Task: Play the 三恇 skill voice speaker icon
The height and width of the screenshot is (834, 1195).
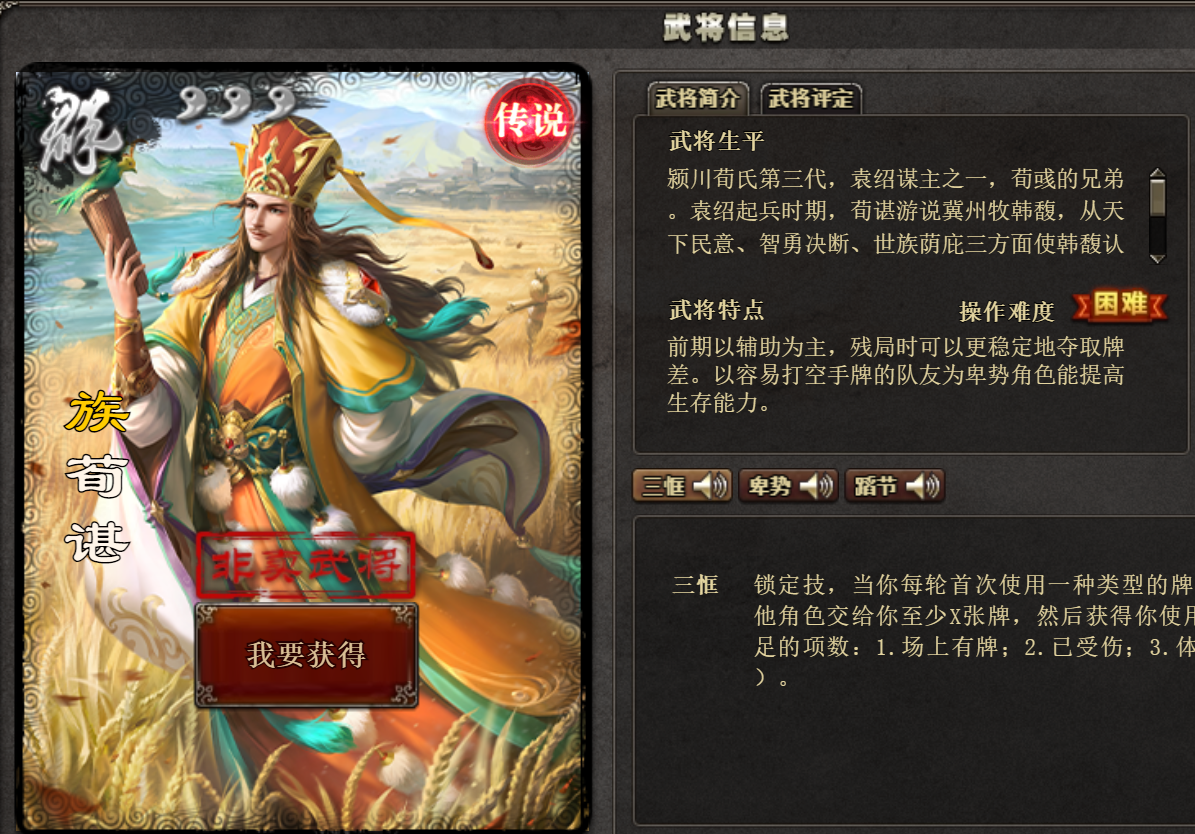Action: (710, 486)
